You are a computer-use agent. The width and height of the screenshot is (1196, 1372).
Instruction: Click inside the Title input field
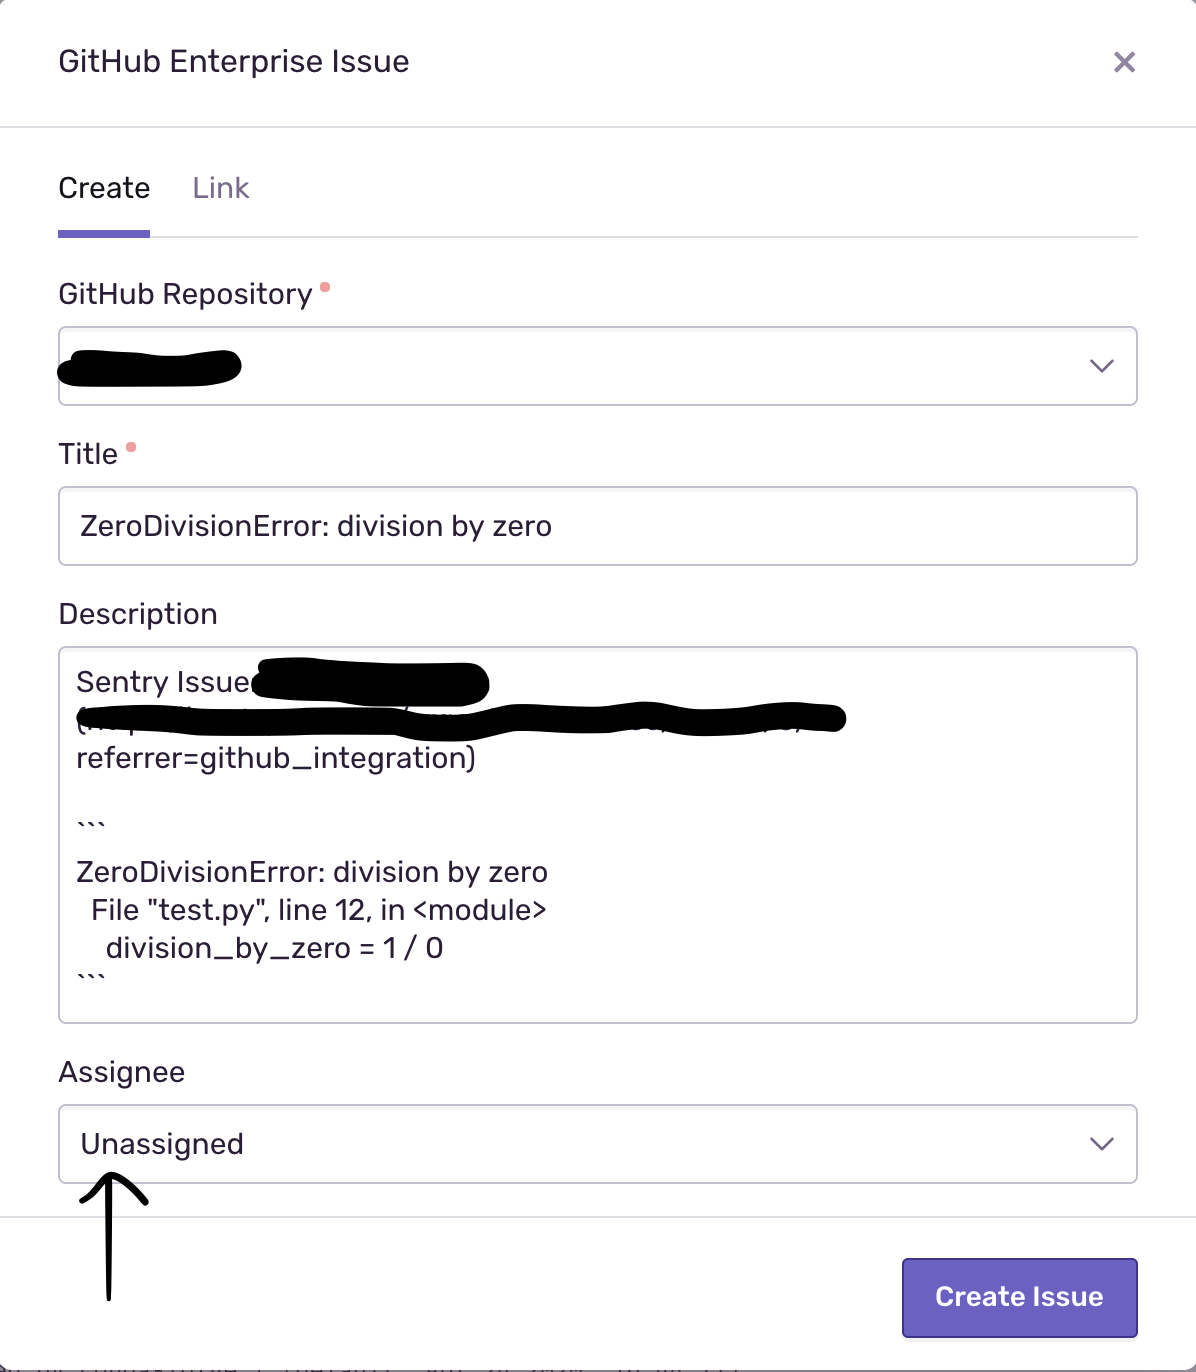(598, 526)
